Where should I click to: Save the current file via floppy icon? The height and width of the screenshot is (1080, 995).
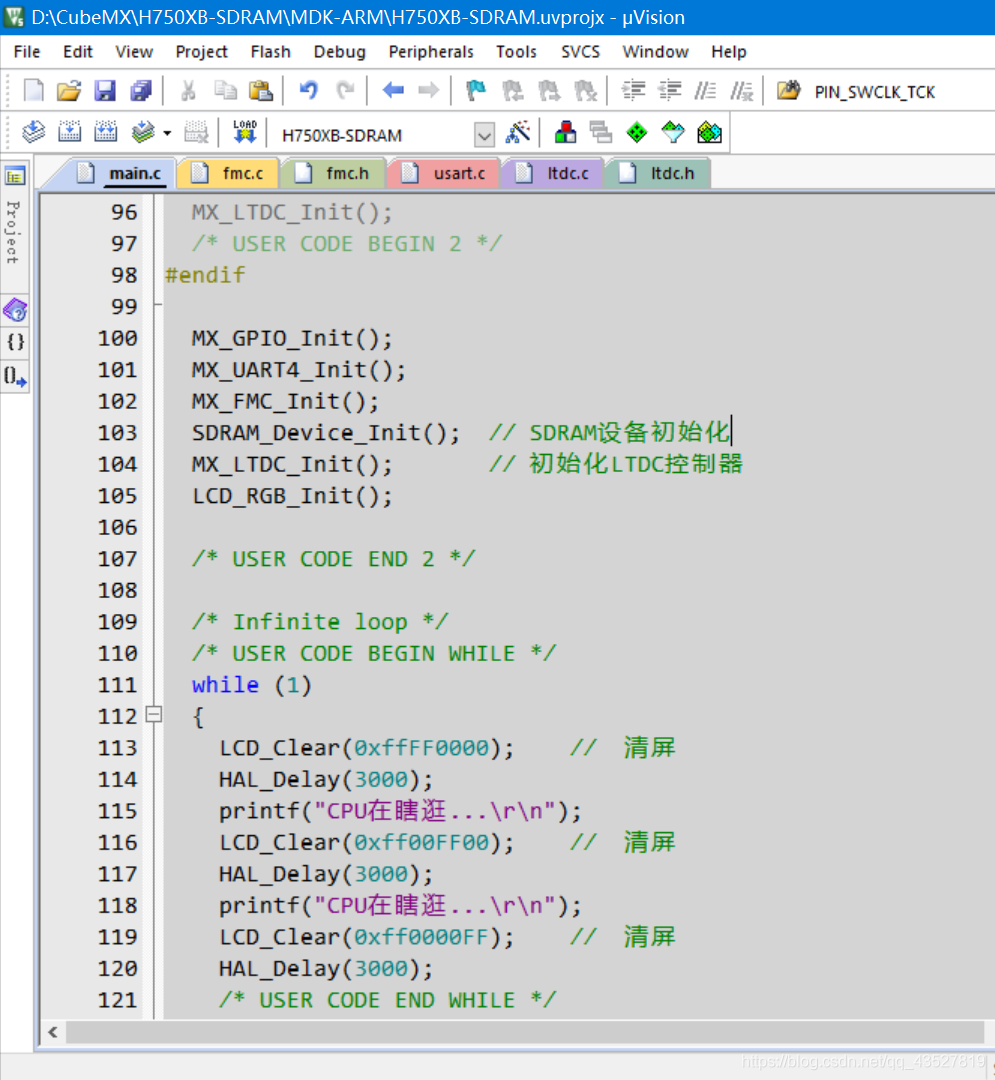coord(105,90)
